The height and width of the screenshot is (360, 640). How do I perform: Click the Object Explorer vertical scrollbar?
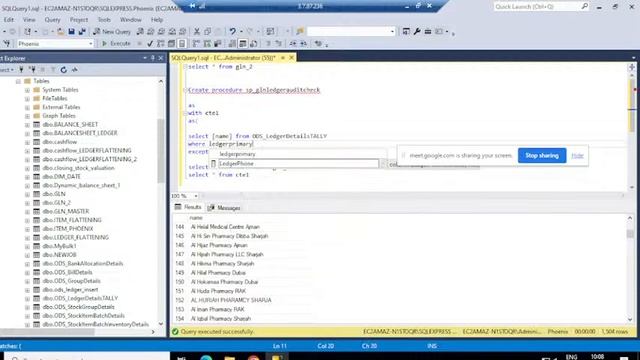coord(161,202)
